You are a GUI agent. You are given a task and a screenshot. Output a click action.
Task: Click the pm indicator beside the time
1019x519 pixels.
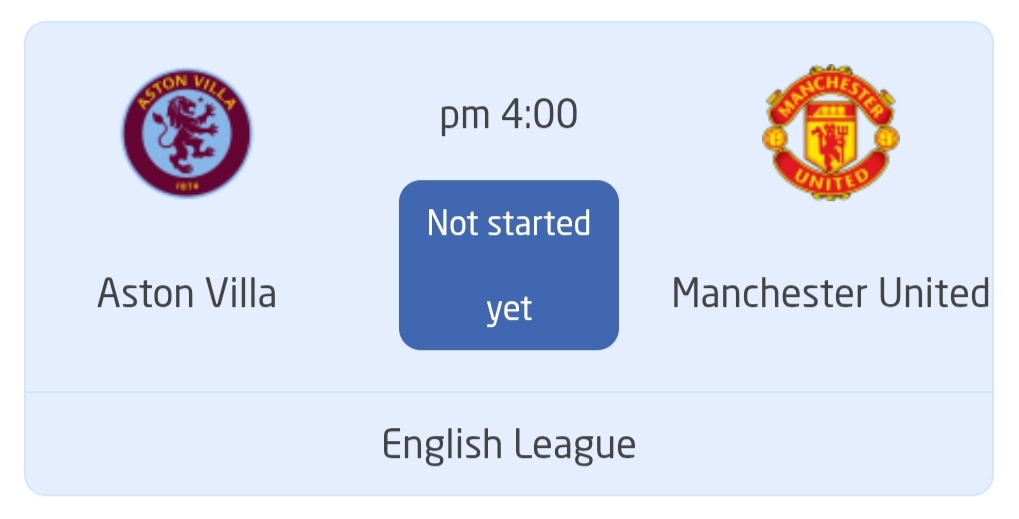465,117
